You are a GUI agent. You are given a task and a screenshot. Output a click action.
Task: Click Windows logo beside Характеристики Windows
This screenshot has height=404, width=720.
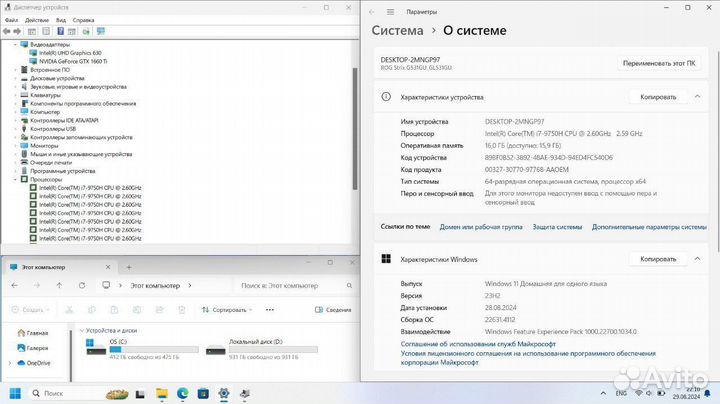[386, 259]
